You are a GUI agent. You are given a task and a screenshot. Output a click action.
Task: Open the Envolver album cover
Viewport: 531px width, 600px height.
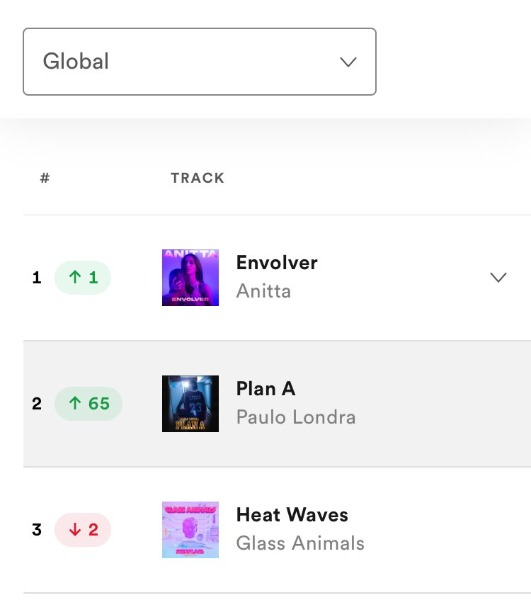(191, 277)
